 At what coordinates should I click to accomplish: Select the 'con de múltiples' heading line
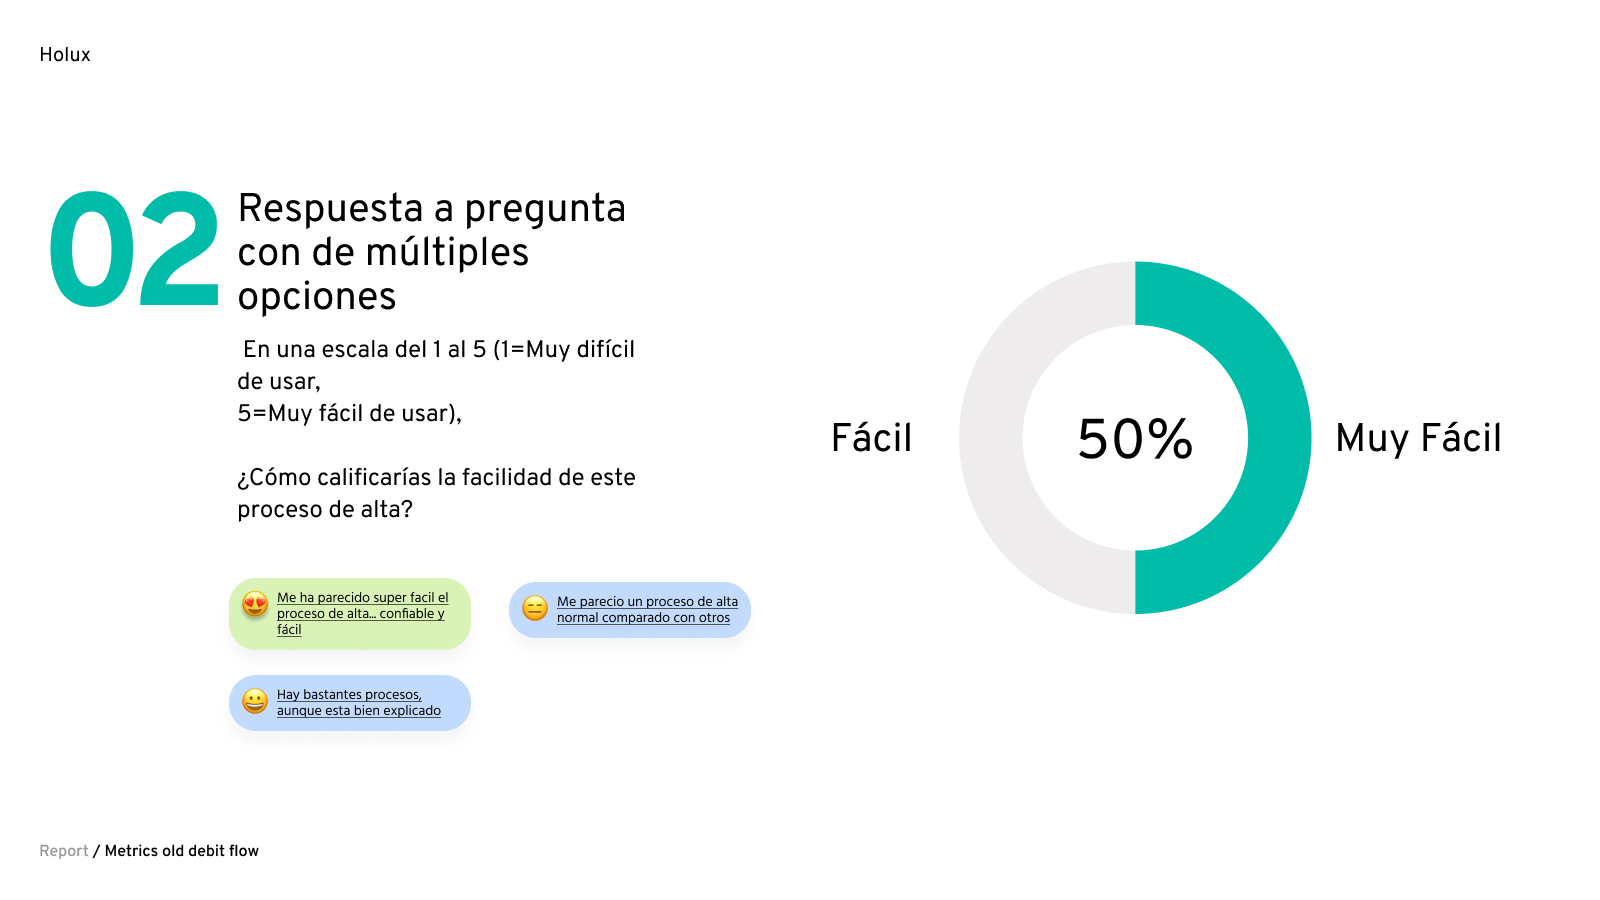click(383, 252)
